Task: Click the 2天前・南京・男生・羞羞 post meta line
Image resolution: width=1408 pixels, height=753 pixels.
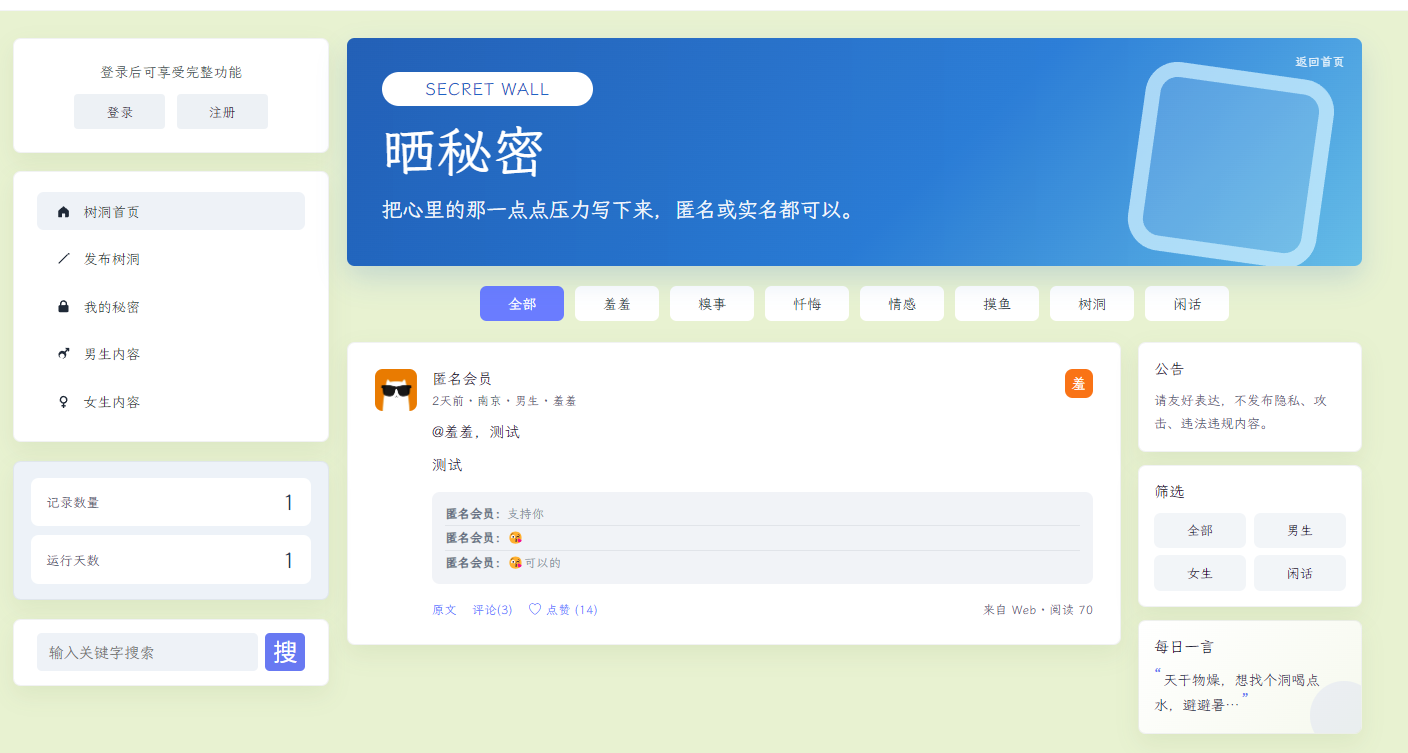Action: [x=504, y=401]
